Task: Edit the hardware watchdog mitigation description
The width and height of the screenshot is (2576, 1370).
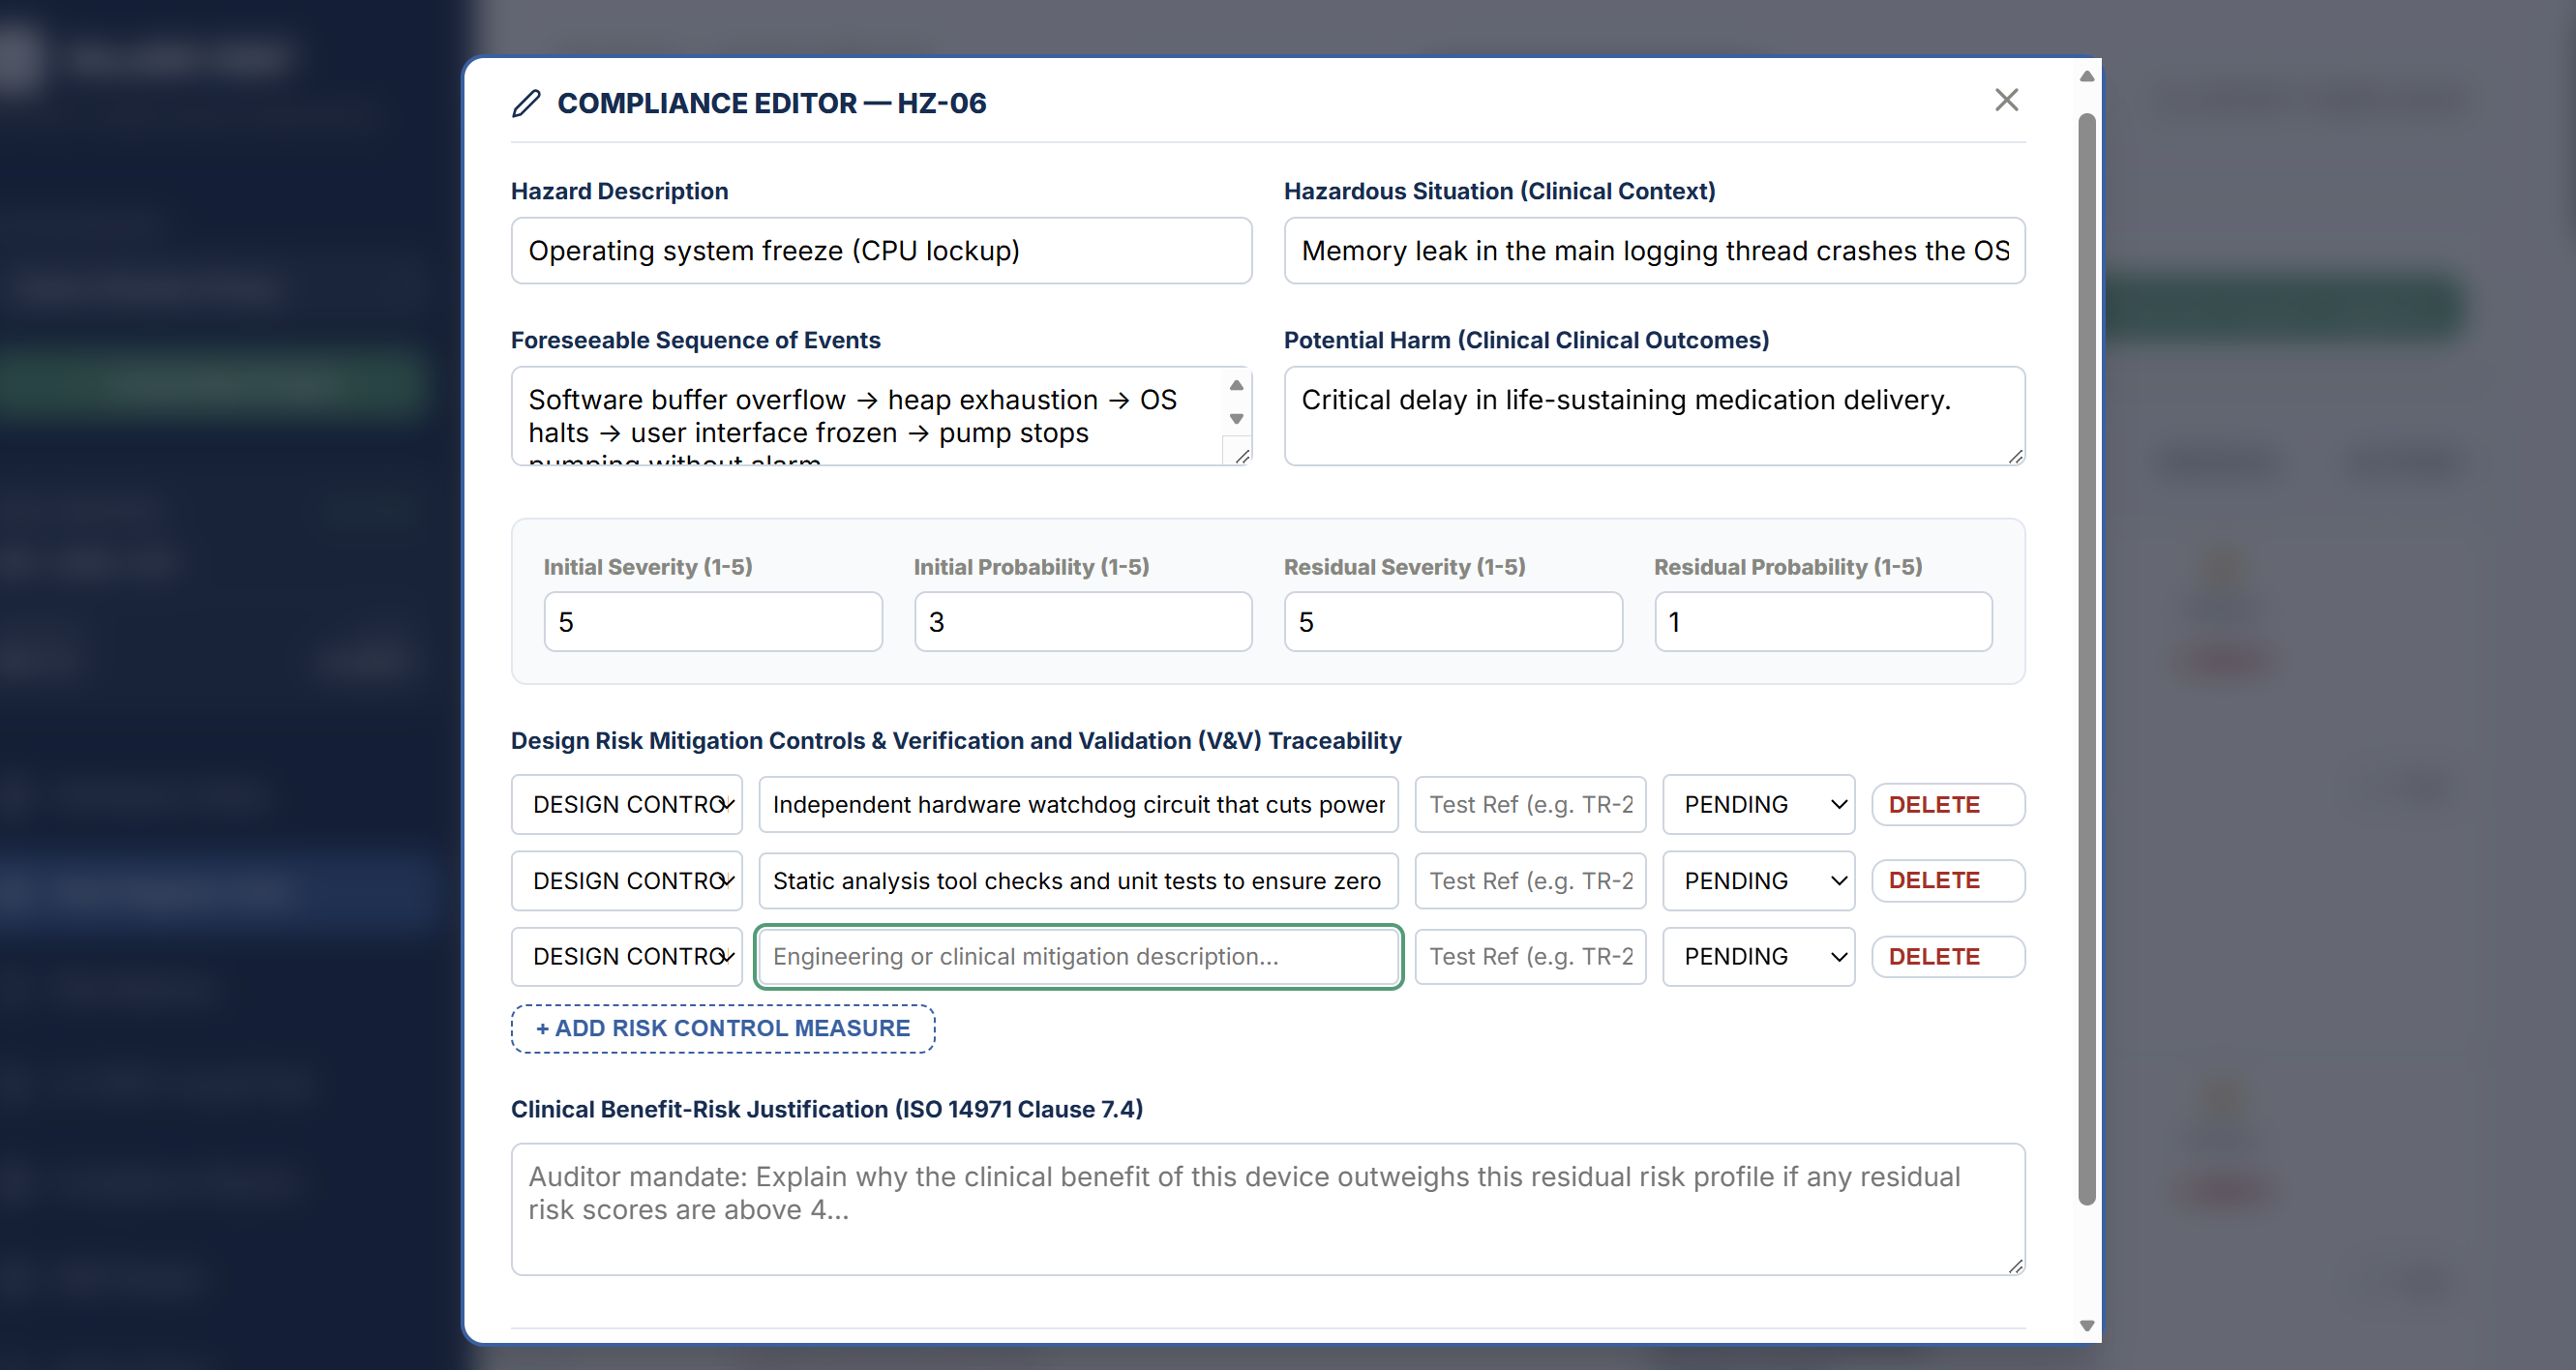Action: click(1078, 805)
